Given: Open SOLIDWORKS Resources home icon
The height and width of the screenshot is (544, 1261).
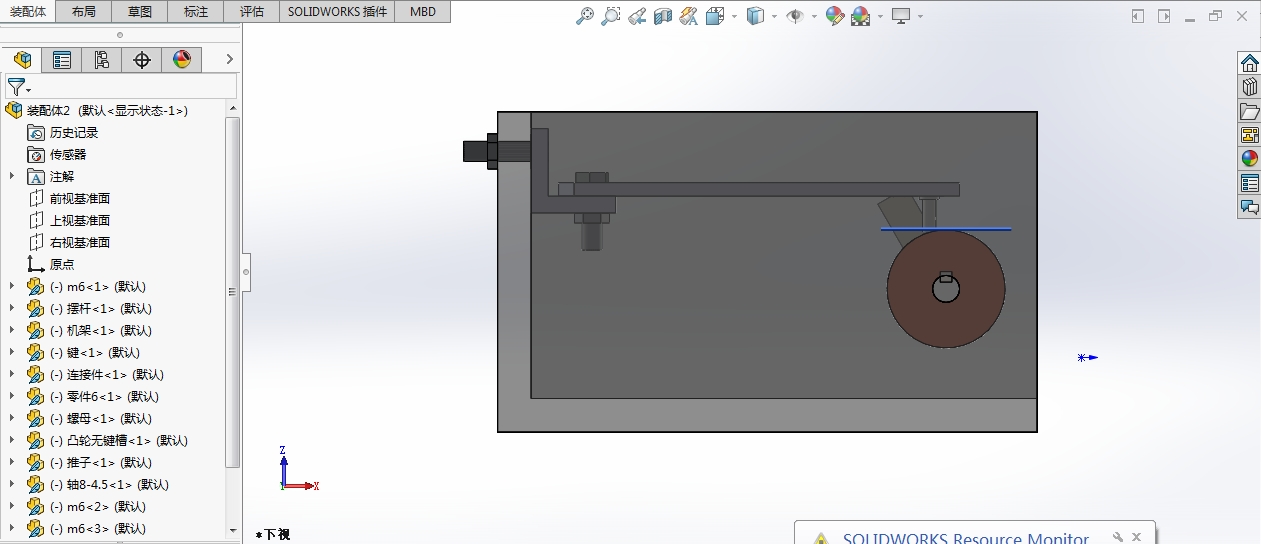Looking at the screenshot, I should point(1249,63).
